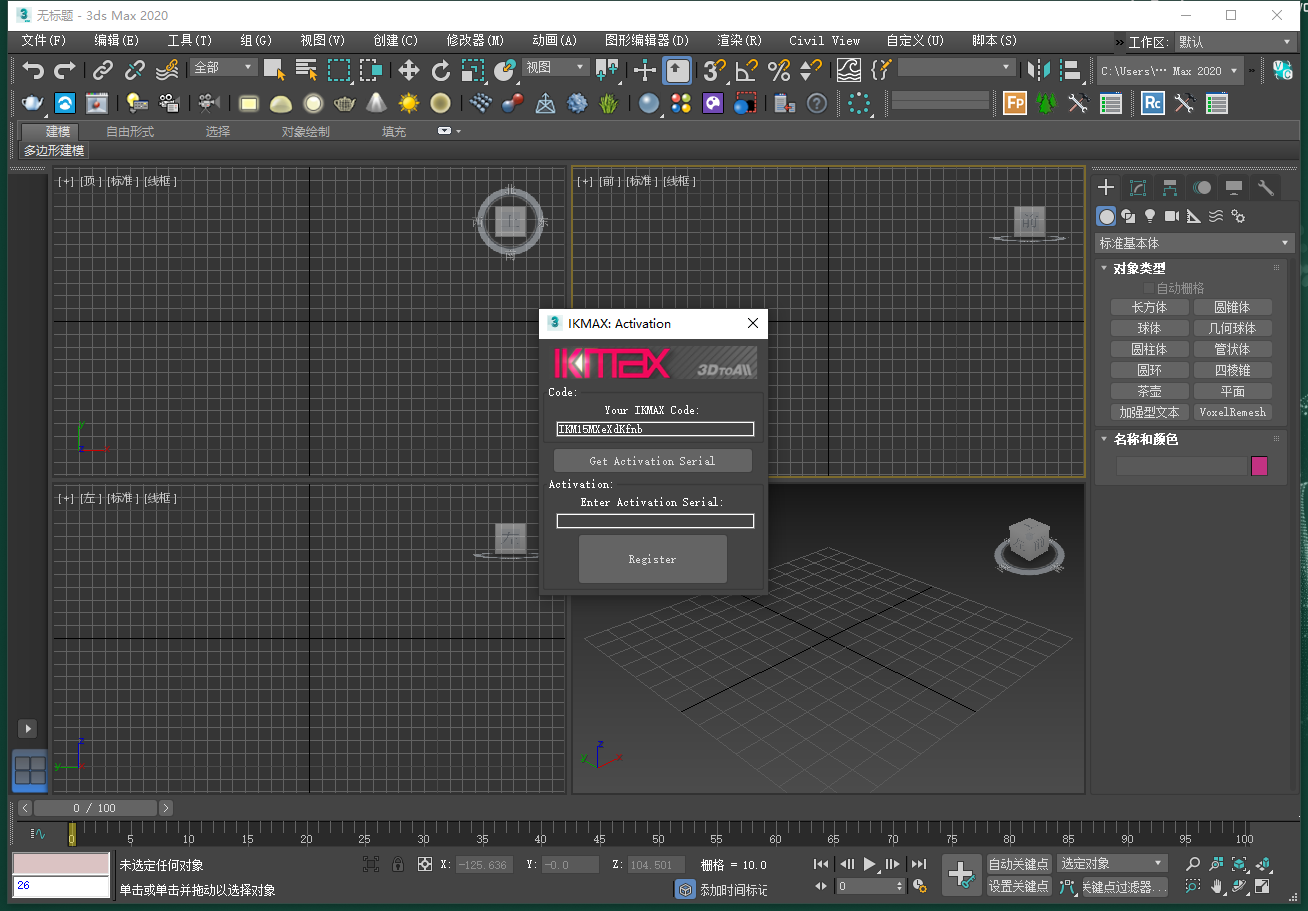This screenshot has width=1308, height=911.
Task: Select the Select and Move tool
Action: pyautogui.click(x=408, y=70)
